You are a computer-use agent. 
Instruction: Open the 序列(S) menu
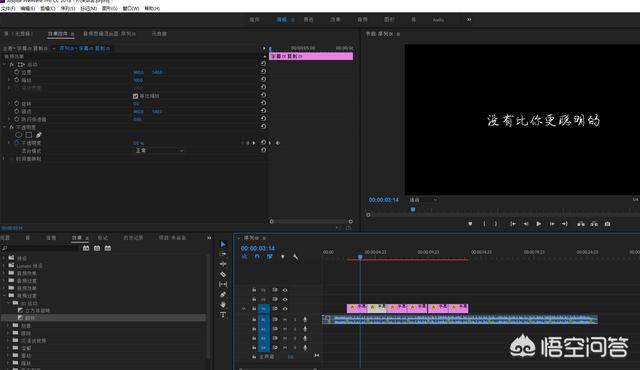pos(68,8)
